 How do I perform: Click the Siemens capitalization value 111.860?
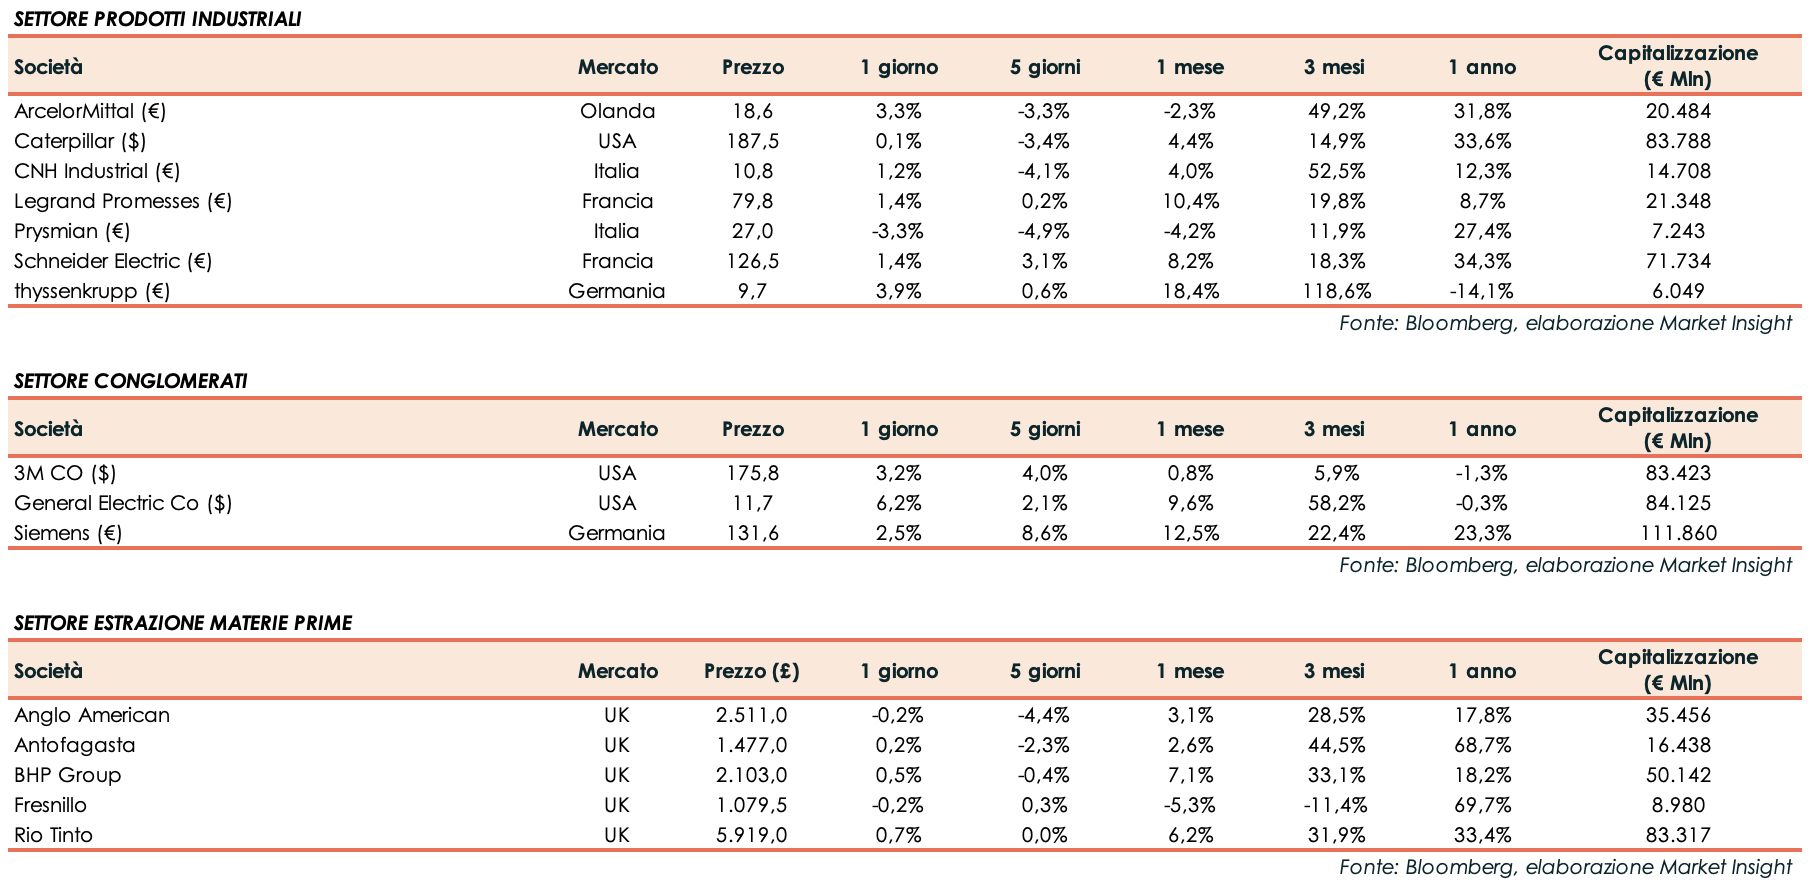[x=1678, y=533]
